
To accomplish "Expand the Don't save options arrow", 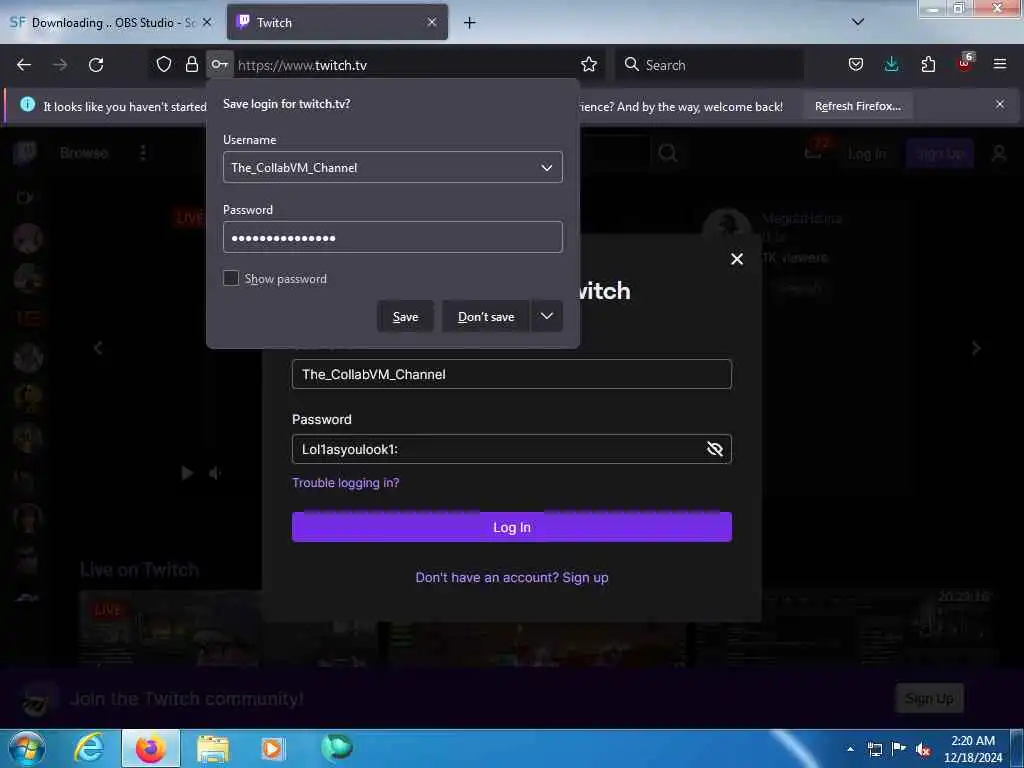I will (547, 317).
